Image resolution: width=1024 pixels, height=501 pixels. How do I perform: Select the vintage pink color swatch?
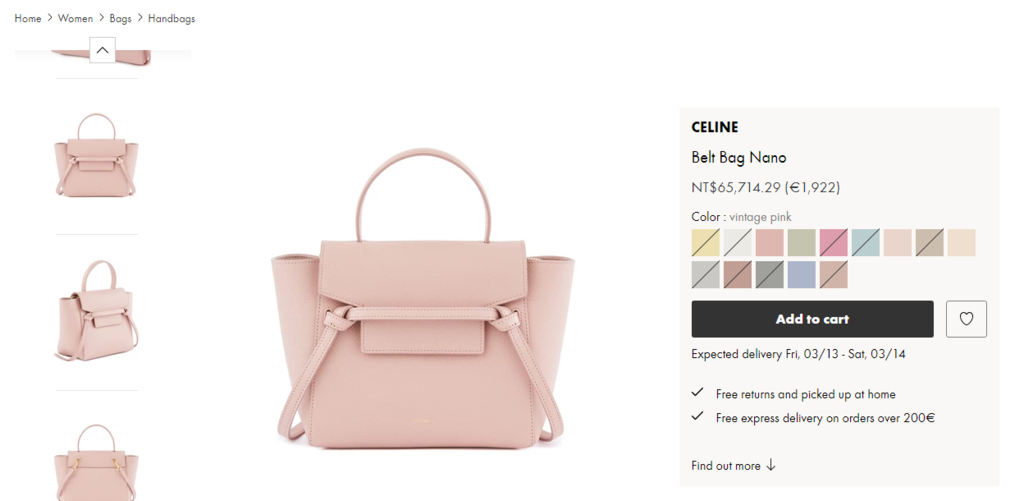(769, 242)
